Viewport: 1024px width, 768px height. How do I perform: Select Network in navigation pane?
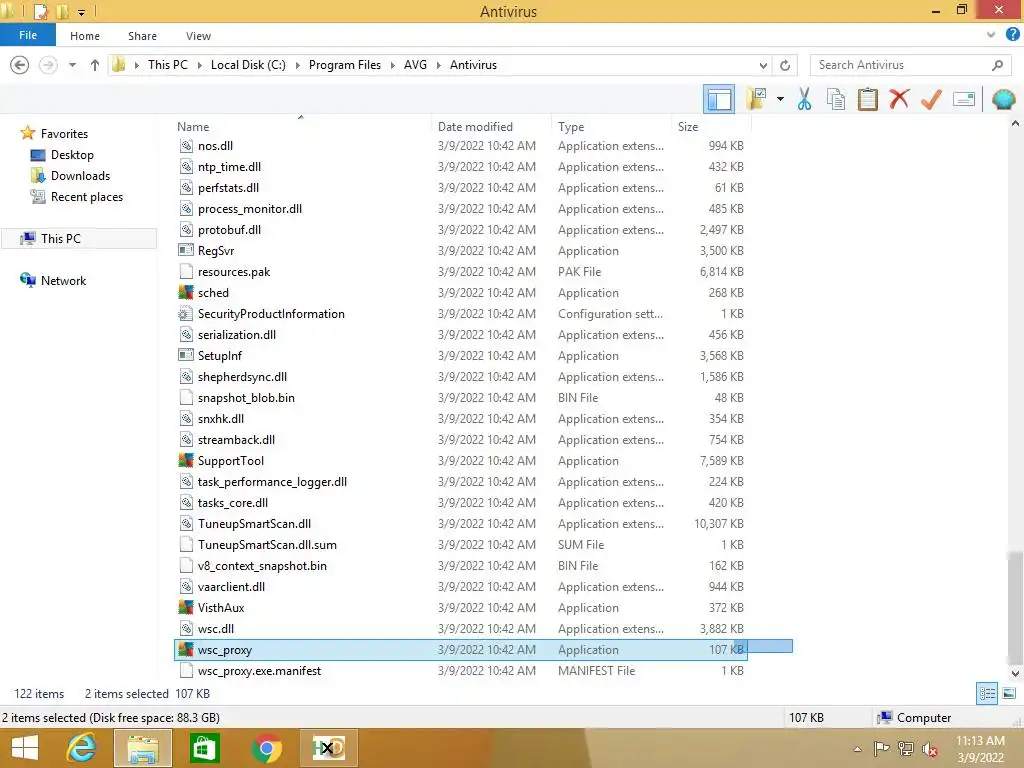click(63, 280)
